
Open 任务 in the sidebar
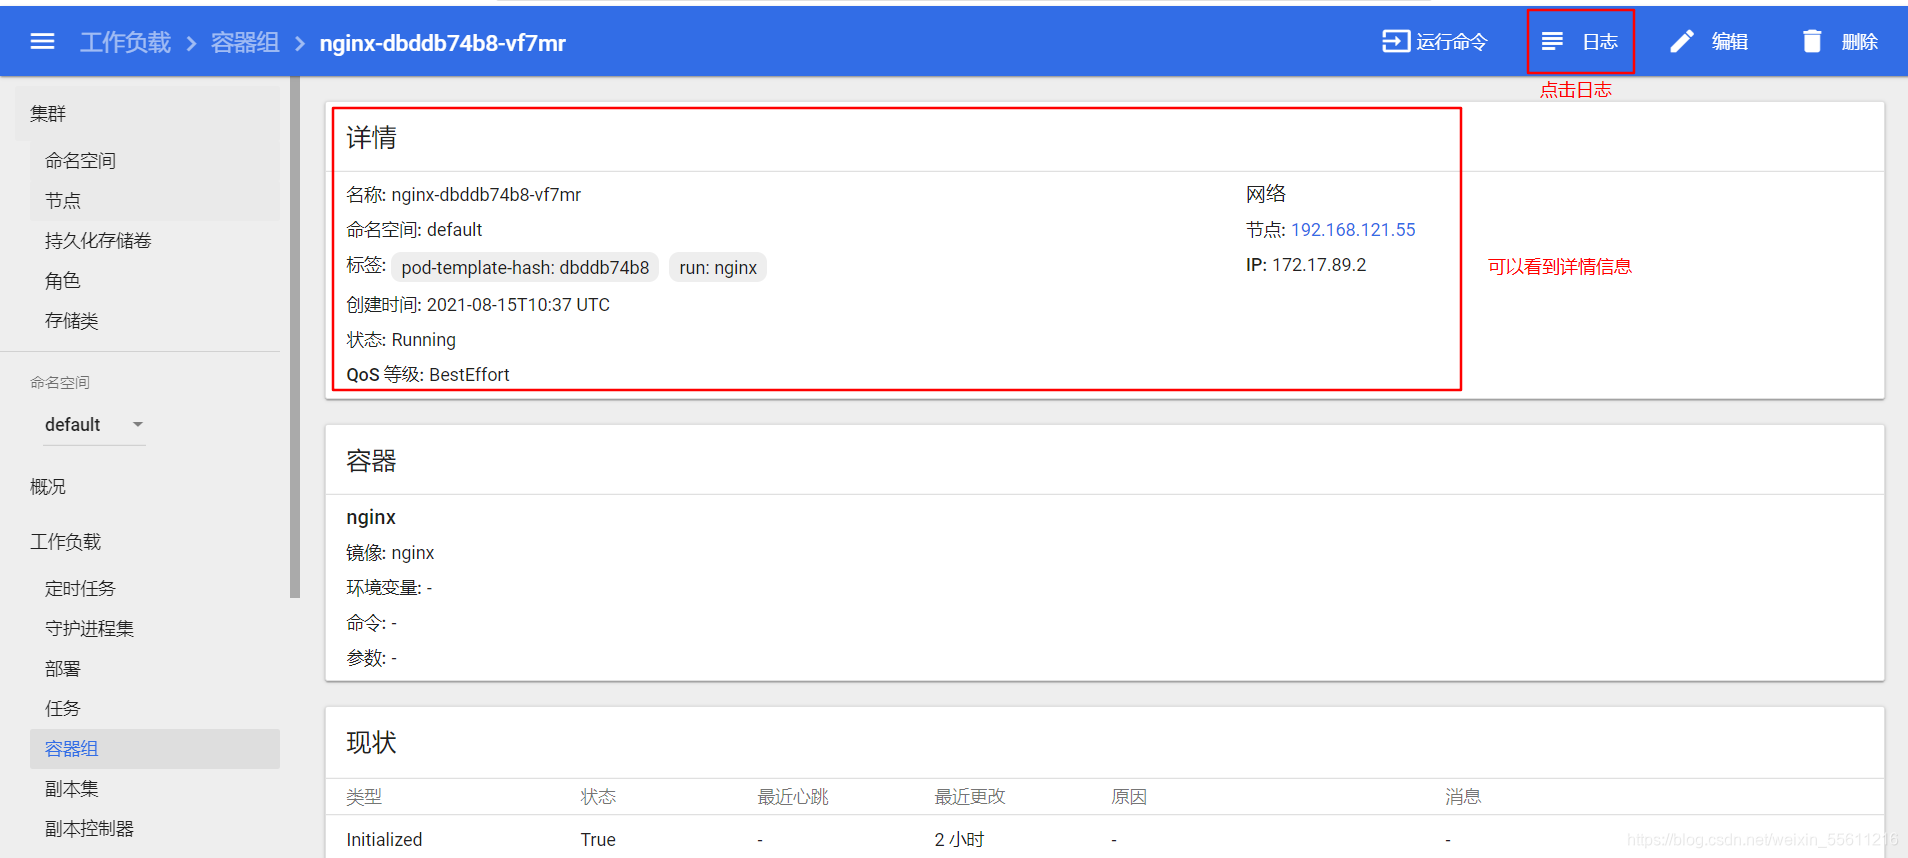pyautogui.click(x=62, y=709)
